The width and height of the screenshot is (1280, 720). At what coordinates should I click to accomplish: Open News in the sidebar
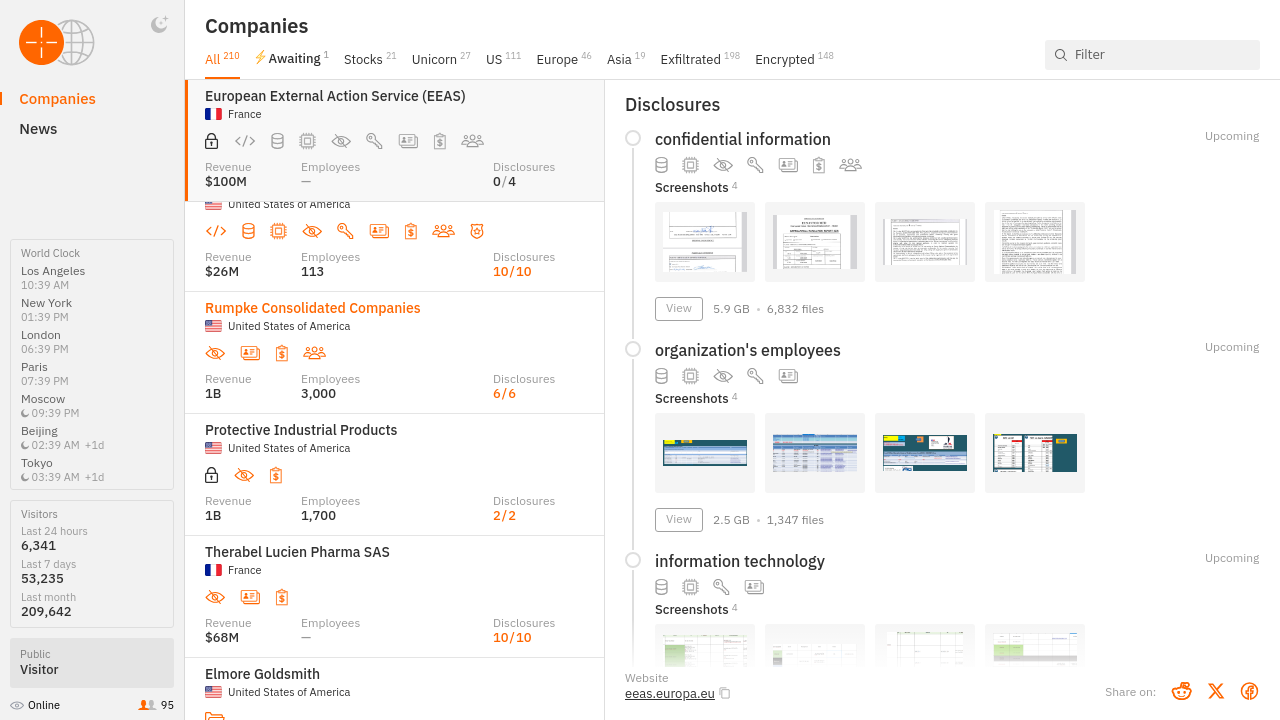(x=38, y=129)
